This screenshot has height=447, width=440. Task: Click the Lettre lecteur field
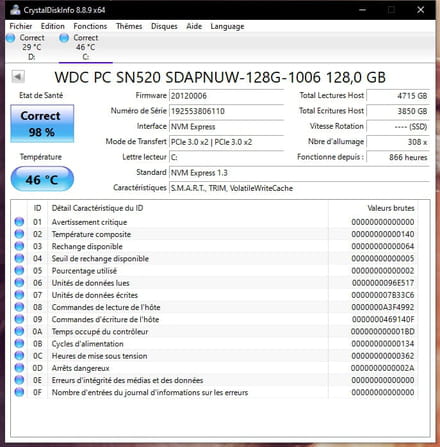(x=227, y=157)
